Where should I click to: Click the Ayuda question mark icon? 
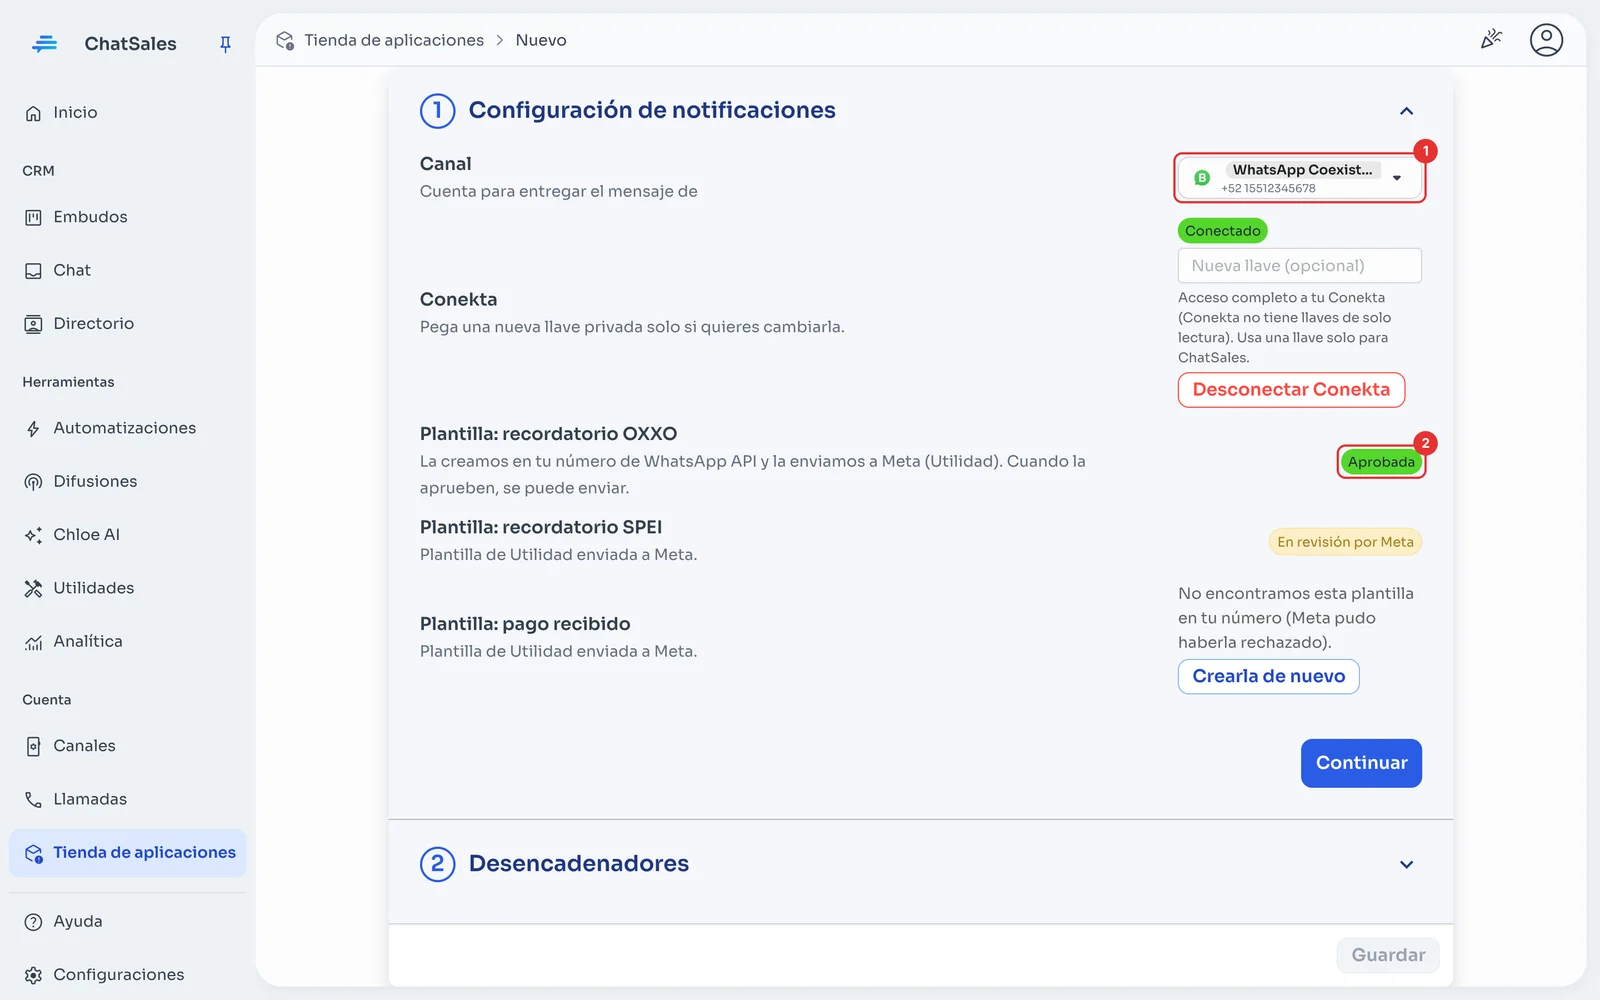33,922
